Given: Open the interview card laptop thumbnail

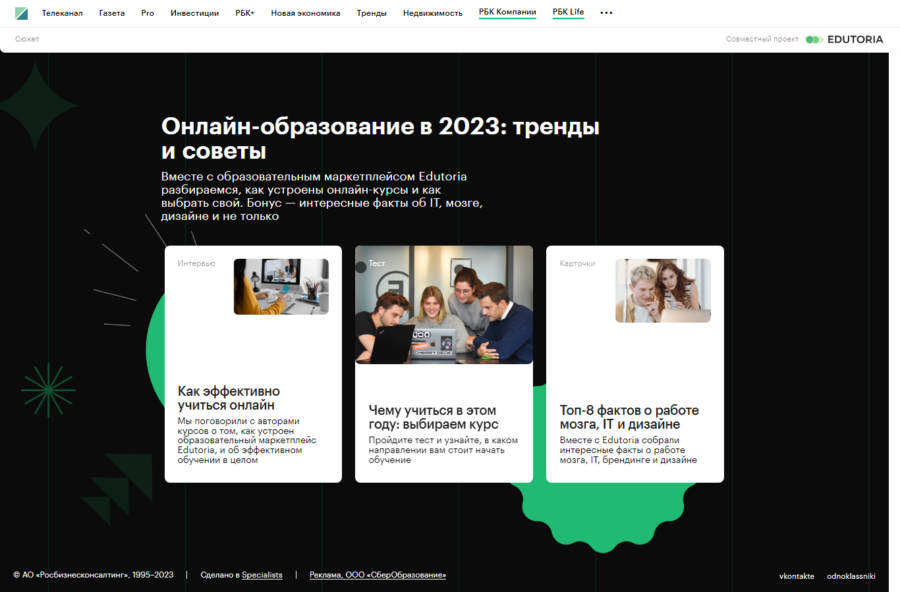Looking at the screenshot, I should [281, 287].
